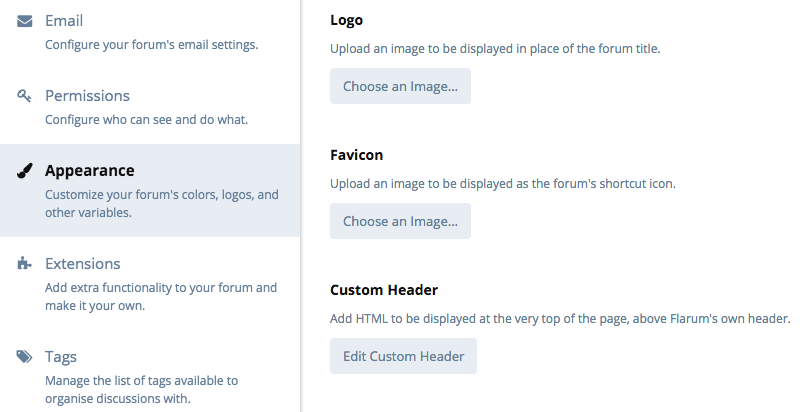Click the Custom Header section heading
This screenshot has width=806, height=412.
pyautogui.click(x=384, y=290)
